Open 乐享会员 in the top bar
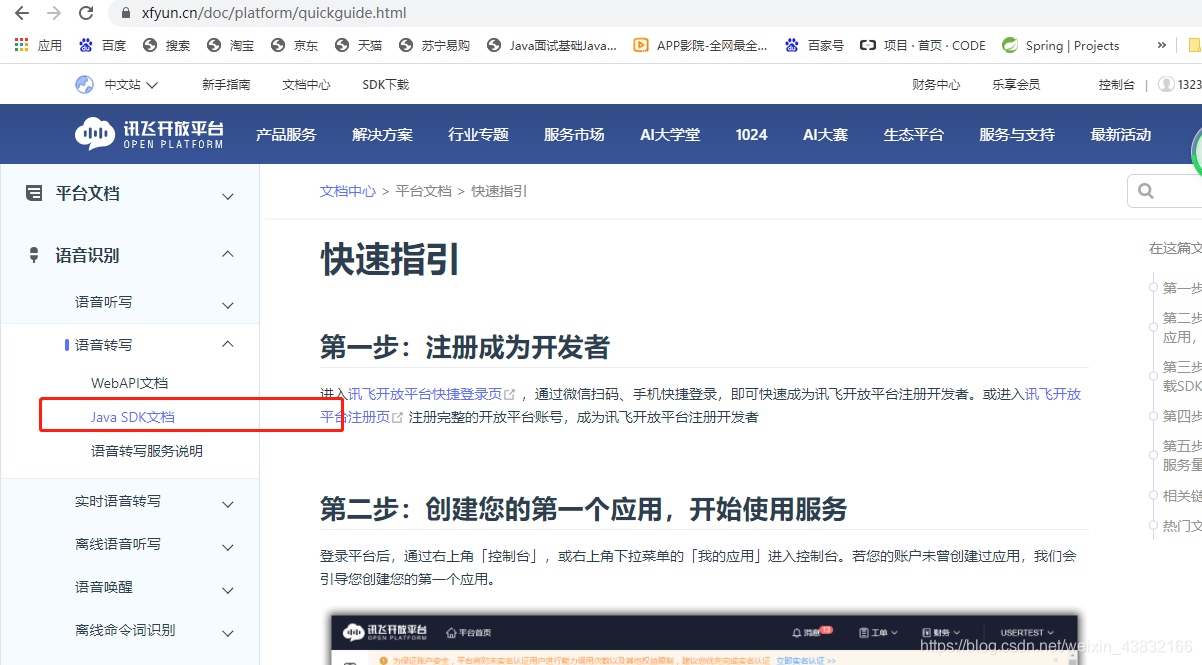Image resolution: width=1202 pixels, height=665 pixels. 1016,85
